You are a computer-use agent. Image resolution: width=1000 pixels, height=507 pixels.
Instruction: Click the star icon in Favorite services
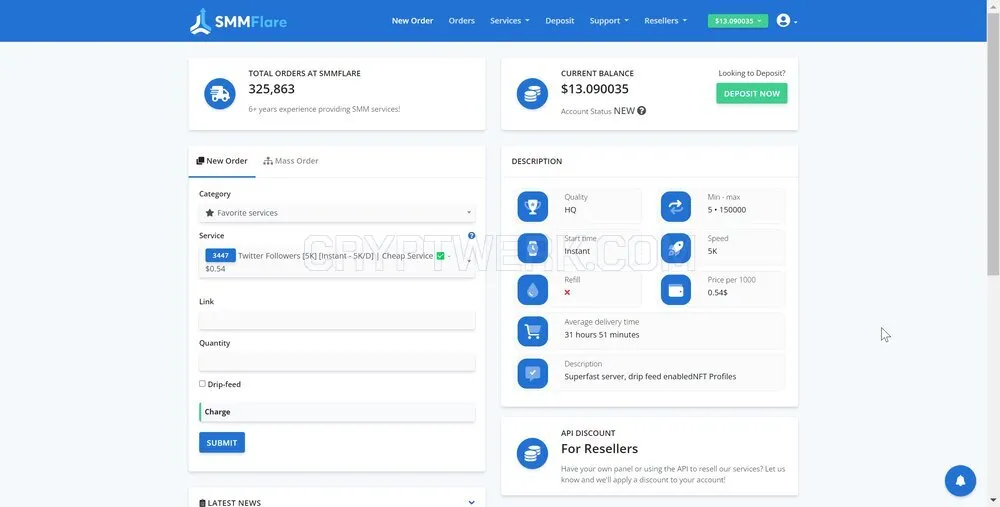click(x=210, y=213)
